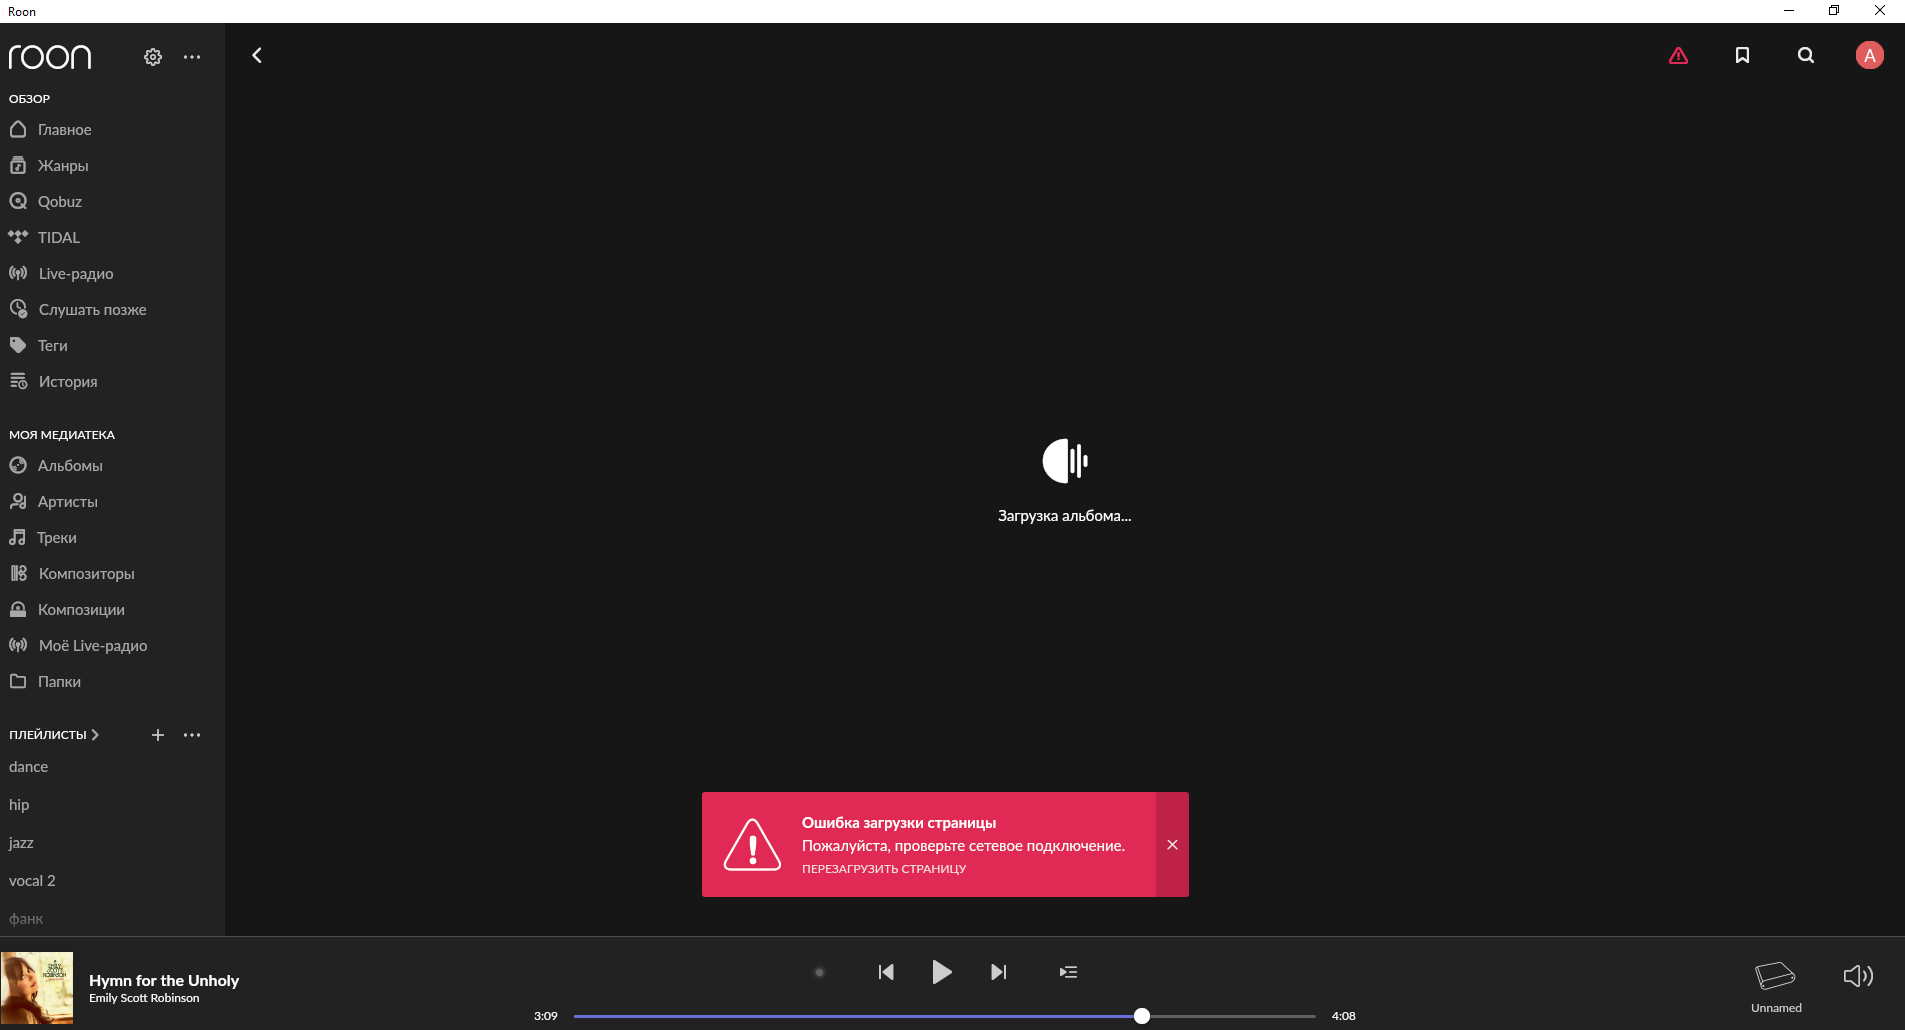The height and width of the screenshot is (1030, 1905).
Task: Open Roon settings gear icon
Action: 153,57
